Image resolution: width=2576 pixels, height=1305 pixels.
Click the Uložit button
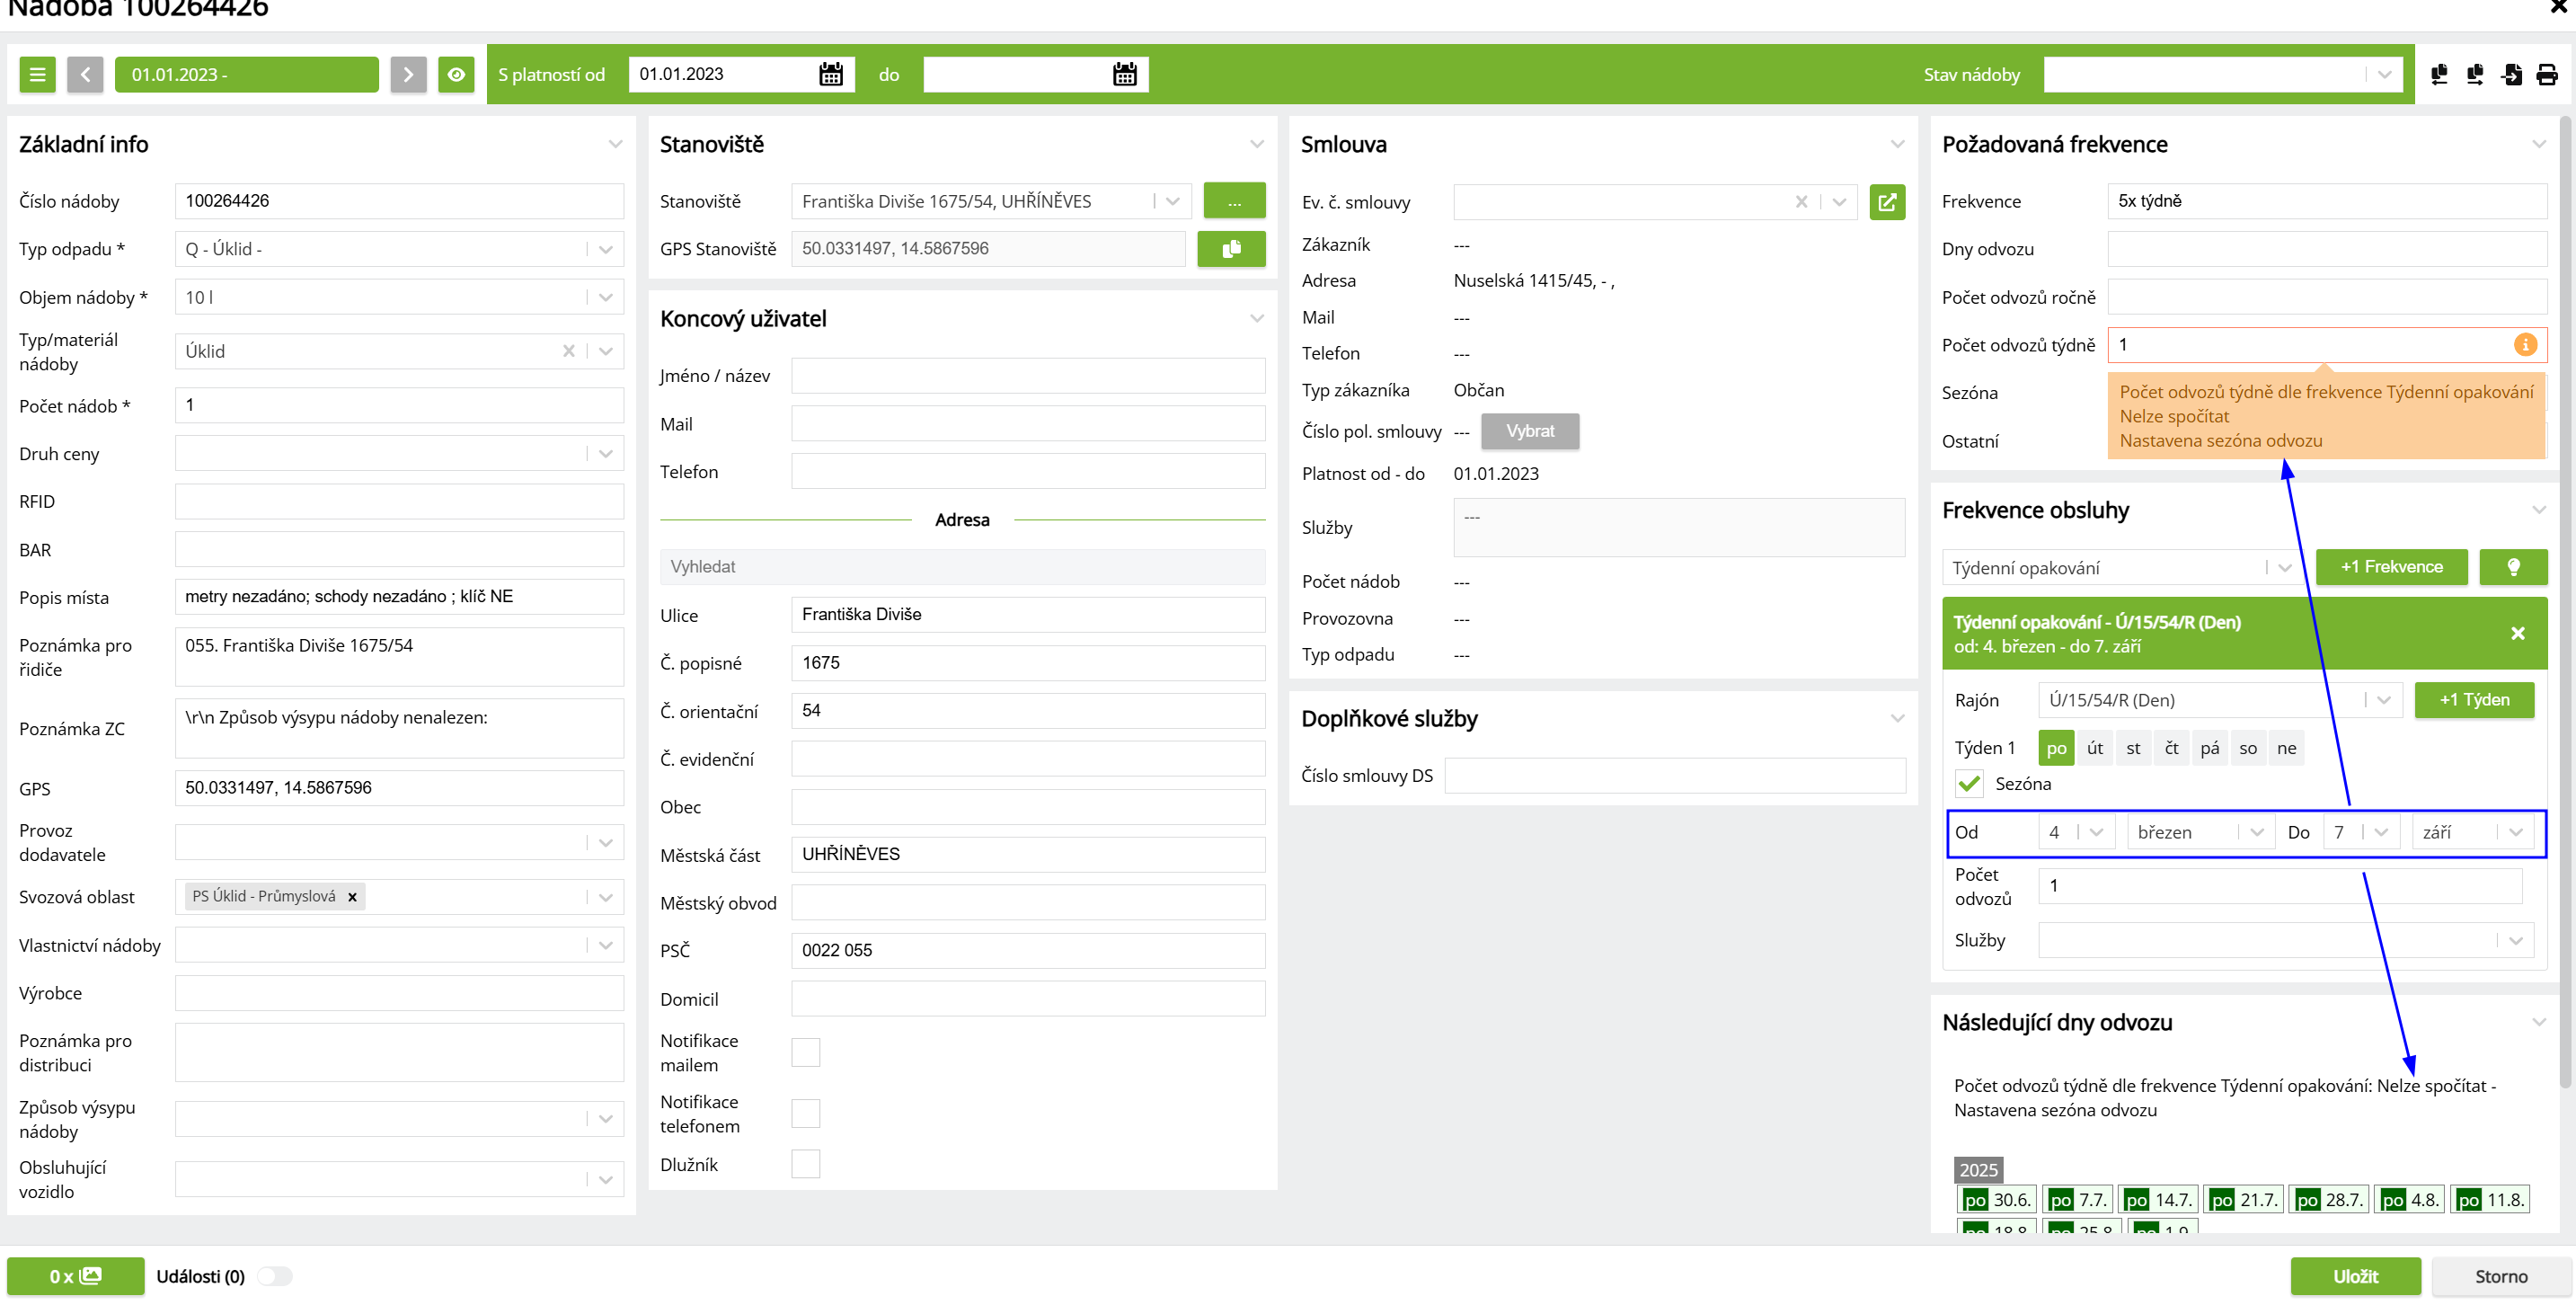point(2355,1276)
